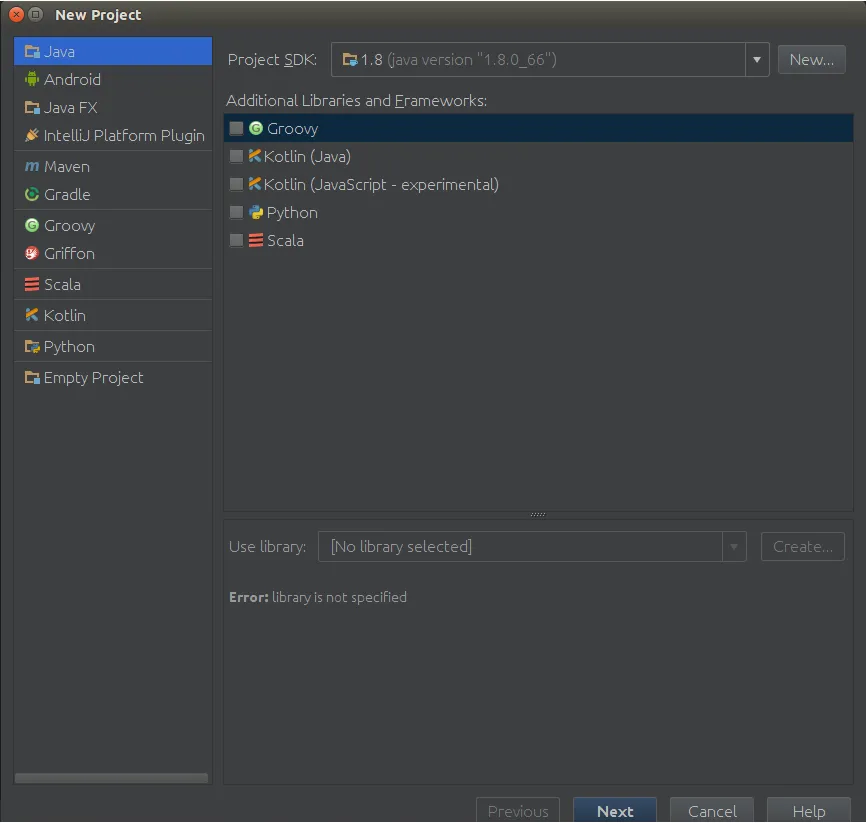Click the Groovy icon in left sidebar
The width and height of the screenshot is (866, 823).
(x=32, y=225)
